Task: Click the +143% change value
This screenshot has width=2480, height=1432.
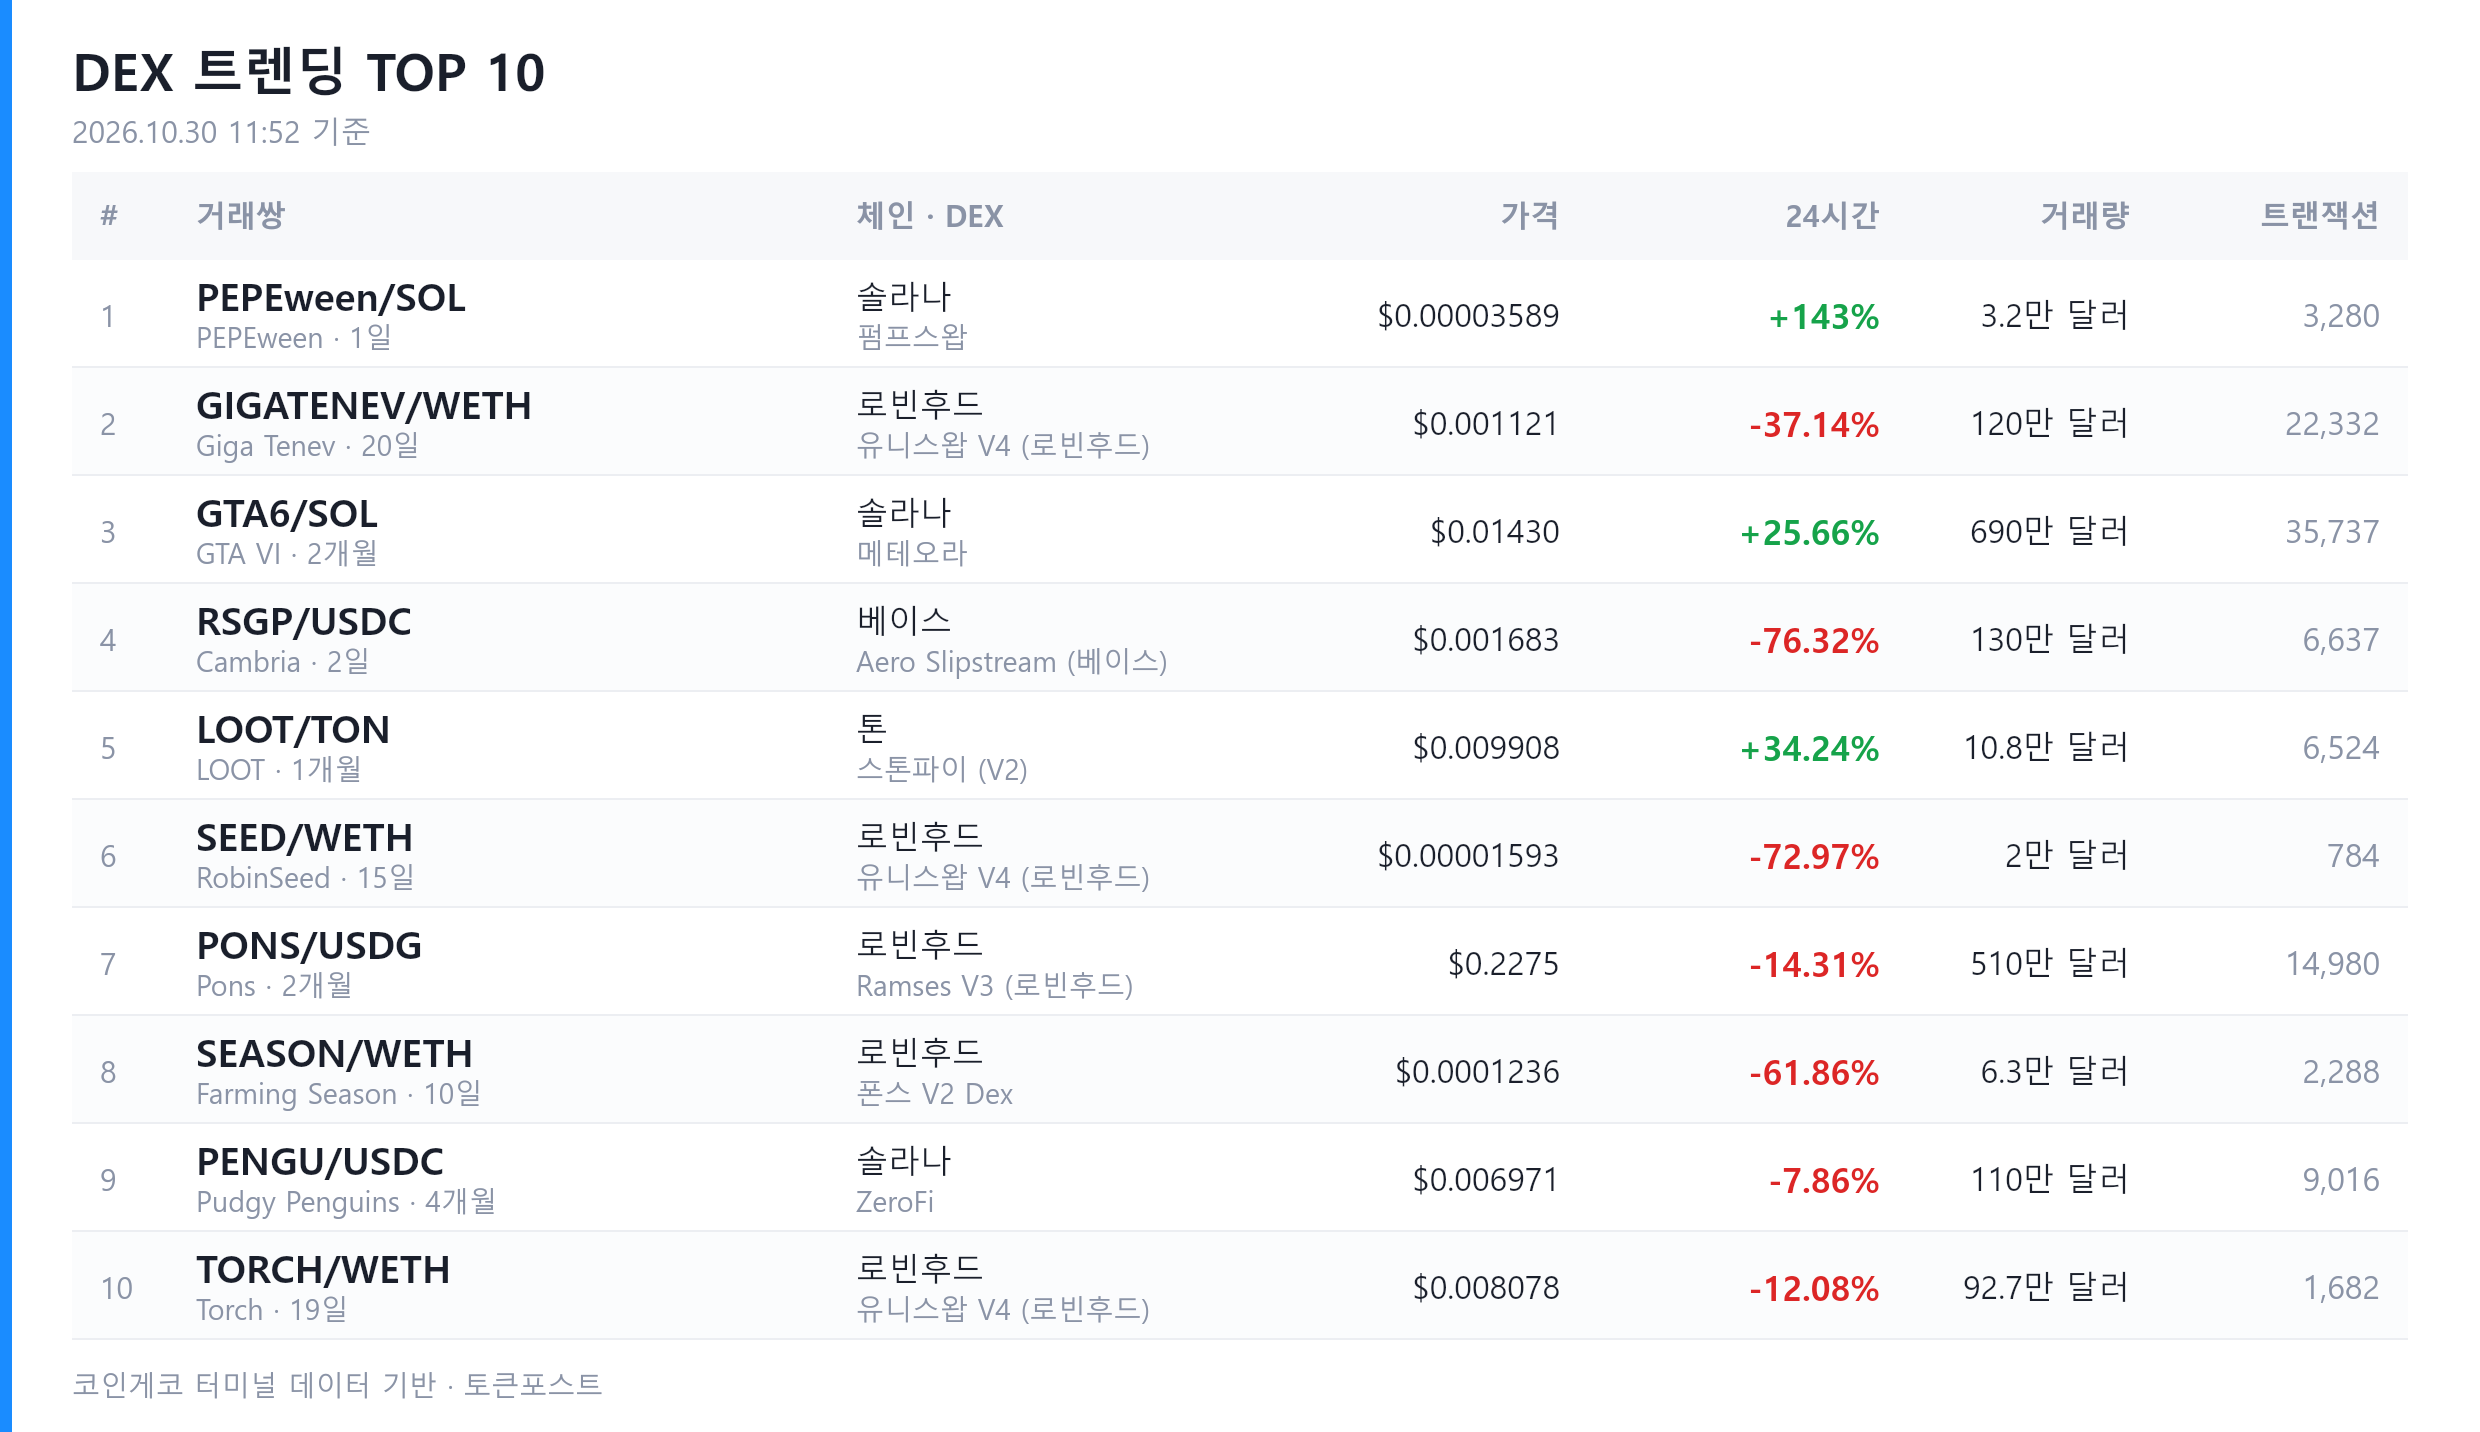Action: 1824,317
